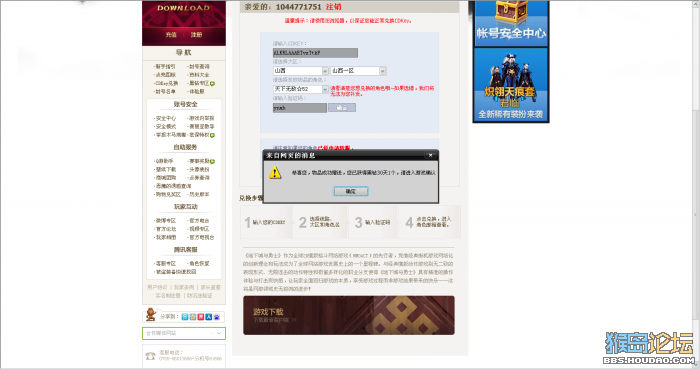Image resolution: width=700 pixels, height=369 pixels.
Task: Open the 视频专区 sidebar link
Action: pos(199,229)
